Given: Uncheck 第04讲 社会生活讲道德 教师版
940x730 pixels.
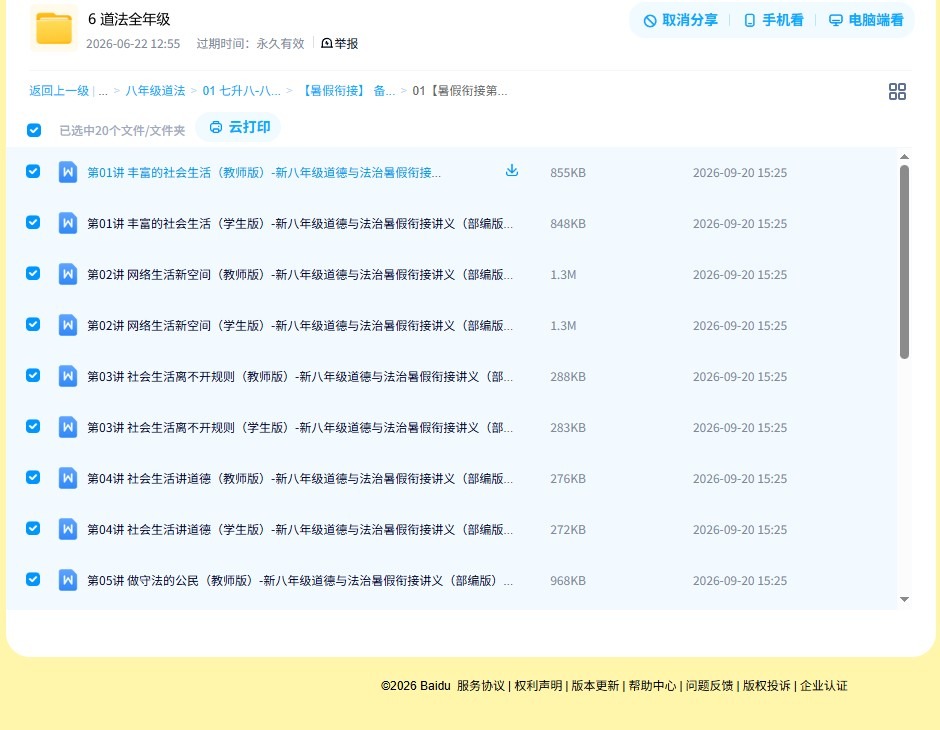Looking at the screenshot, I should [33, 477].
